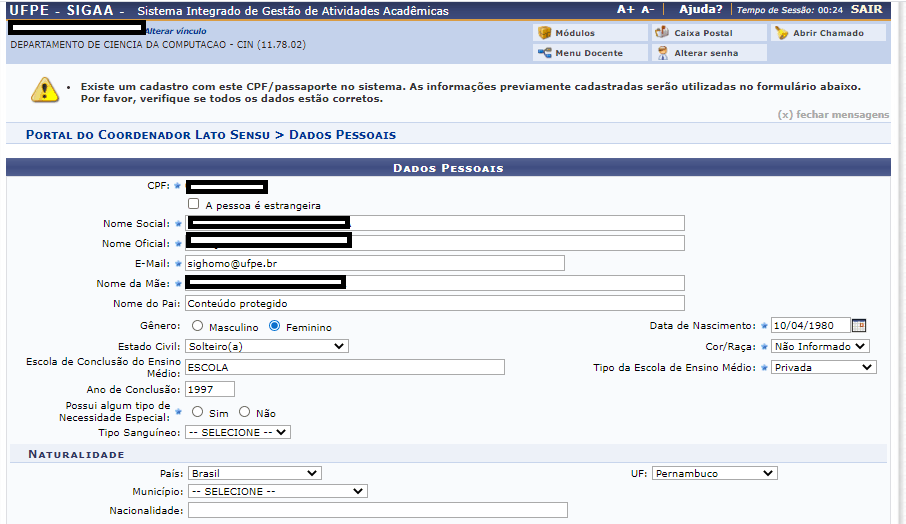Image resolution: width=906 pixels, height=524 pixels.
Task: Open the Módulos cube icon
Action: (x=545, y=33)
